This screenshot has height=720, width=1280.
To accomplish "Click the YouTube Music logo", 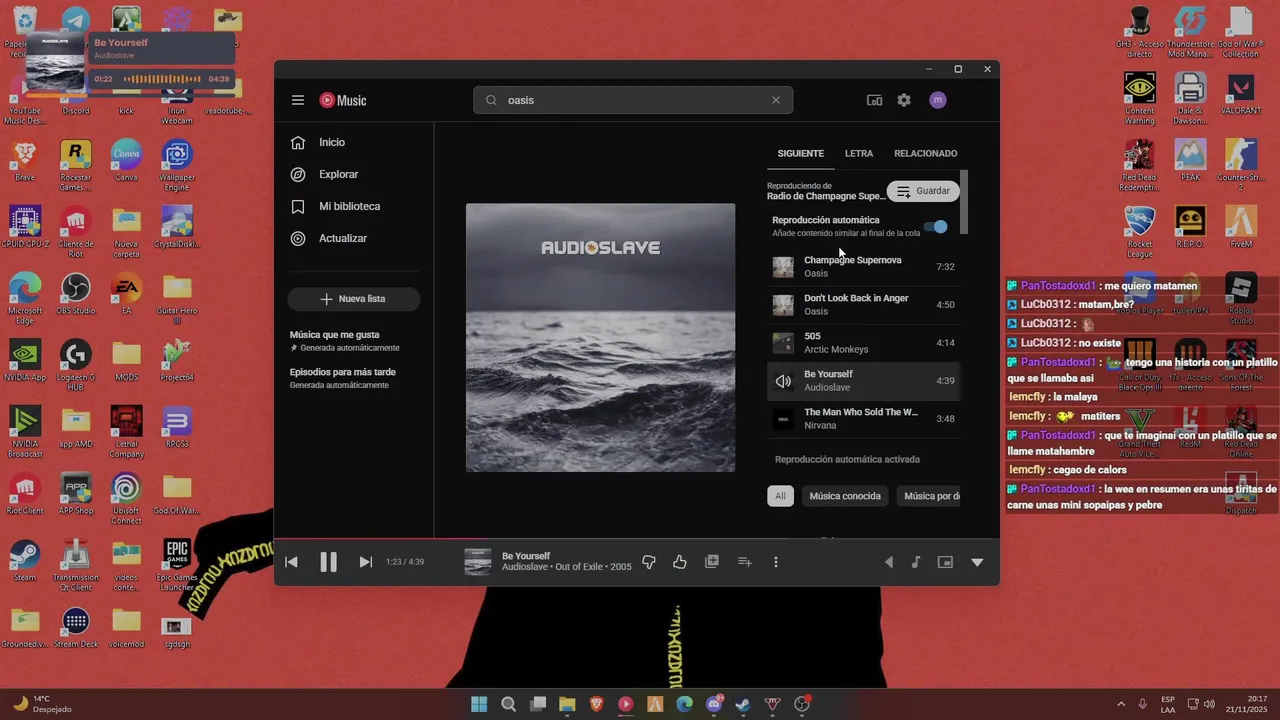I will [x=343, y=100].
